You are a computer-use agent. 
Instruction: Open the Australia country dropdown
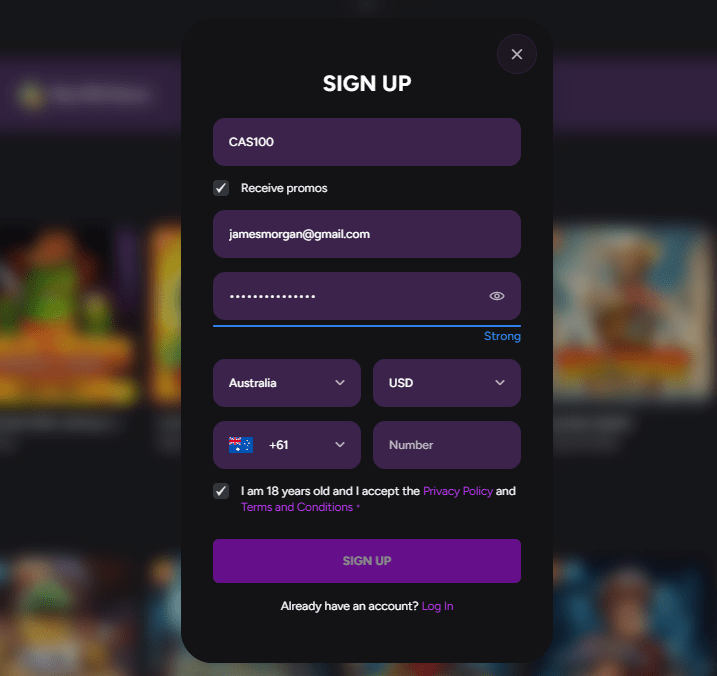click(287, 383)
